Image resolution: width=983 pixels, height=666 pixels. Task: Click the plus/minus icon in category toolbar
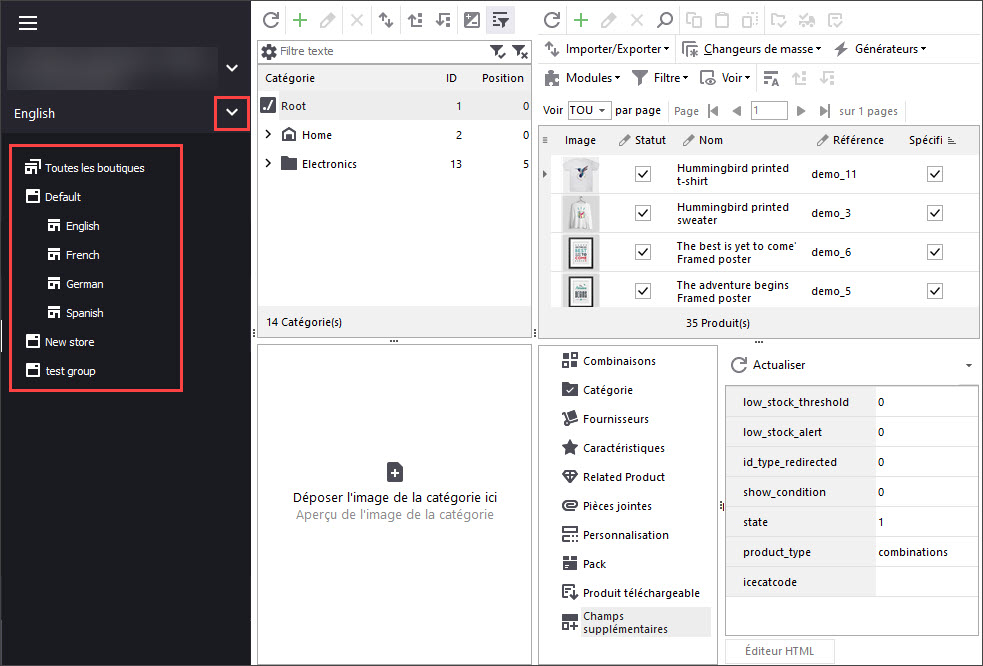(471, 20)
